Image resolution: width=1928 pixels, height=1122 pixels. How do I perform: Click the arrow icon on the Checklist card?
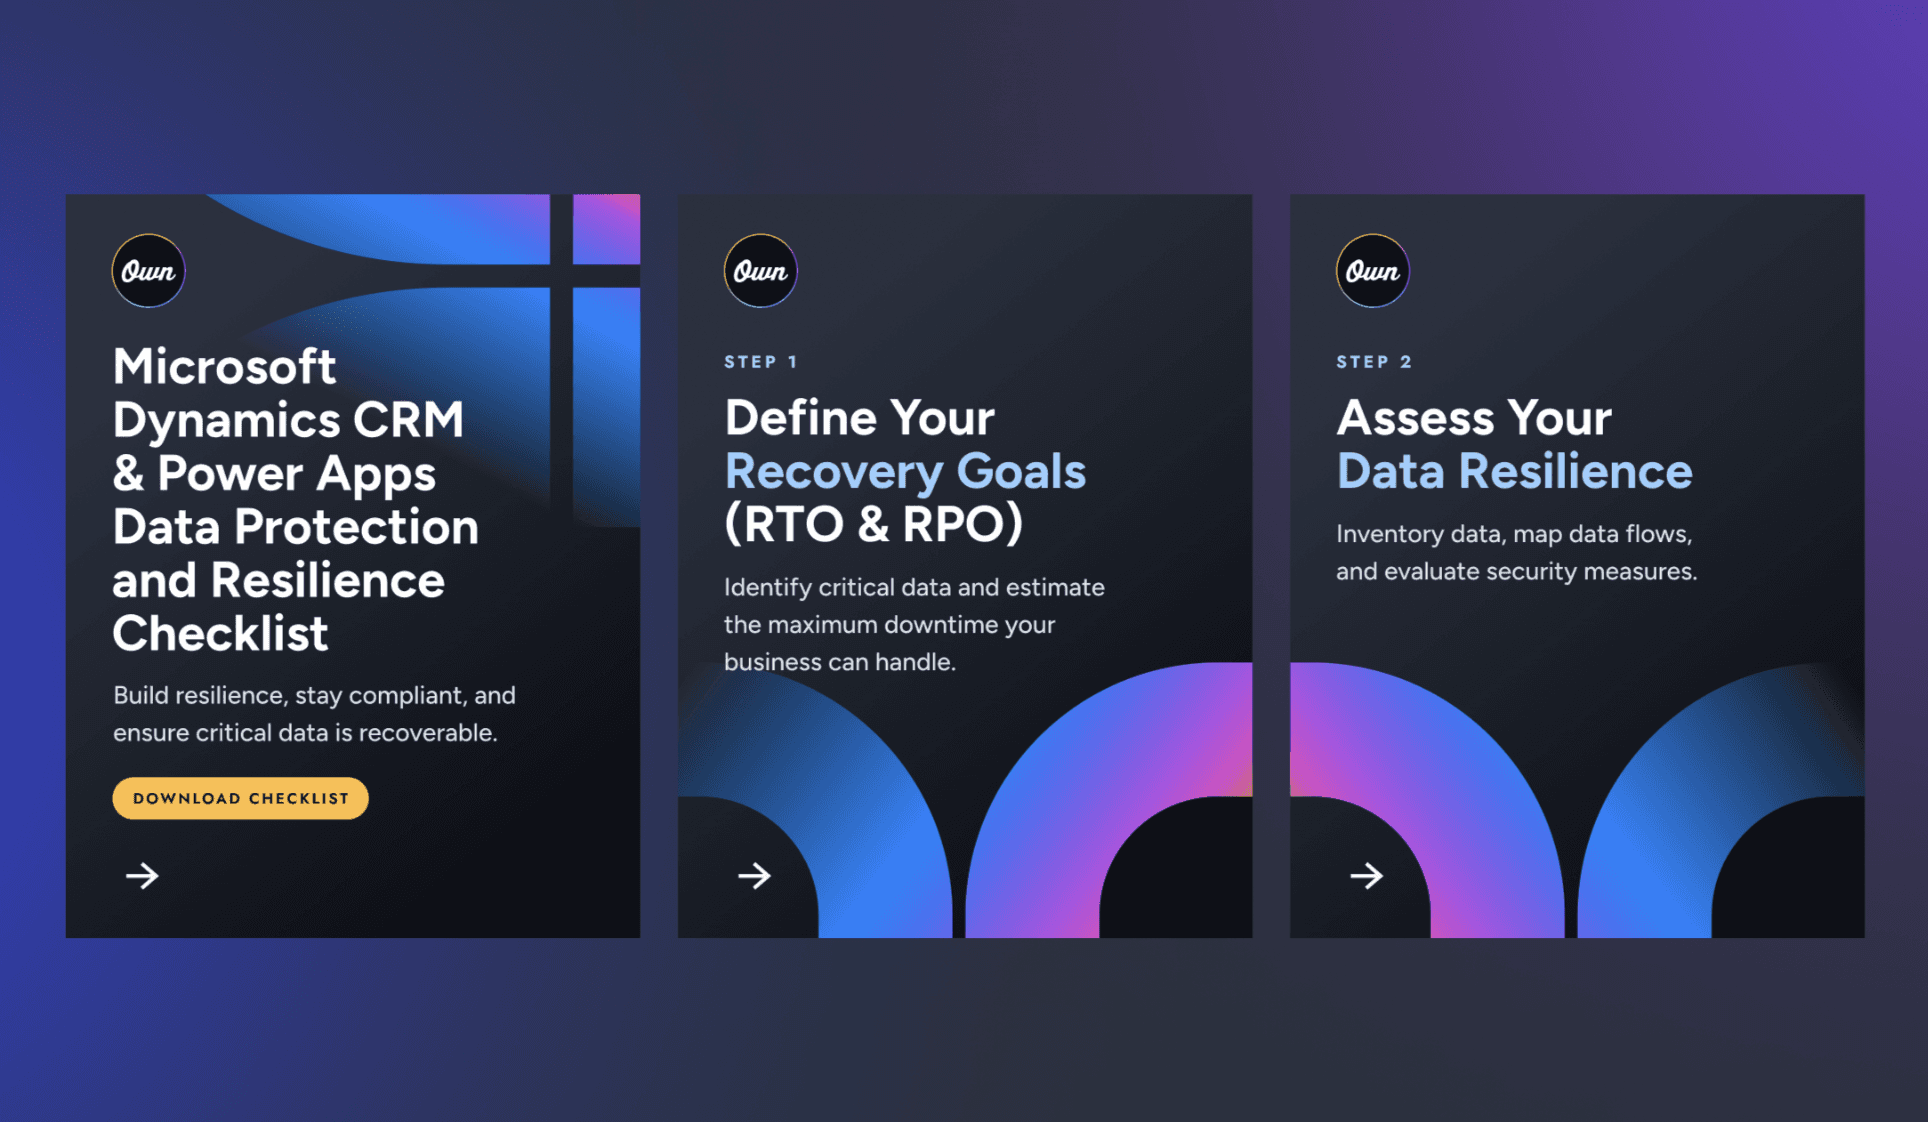(142, 876)
